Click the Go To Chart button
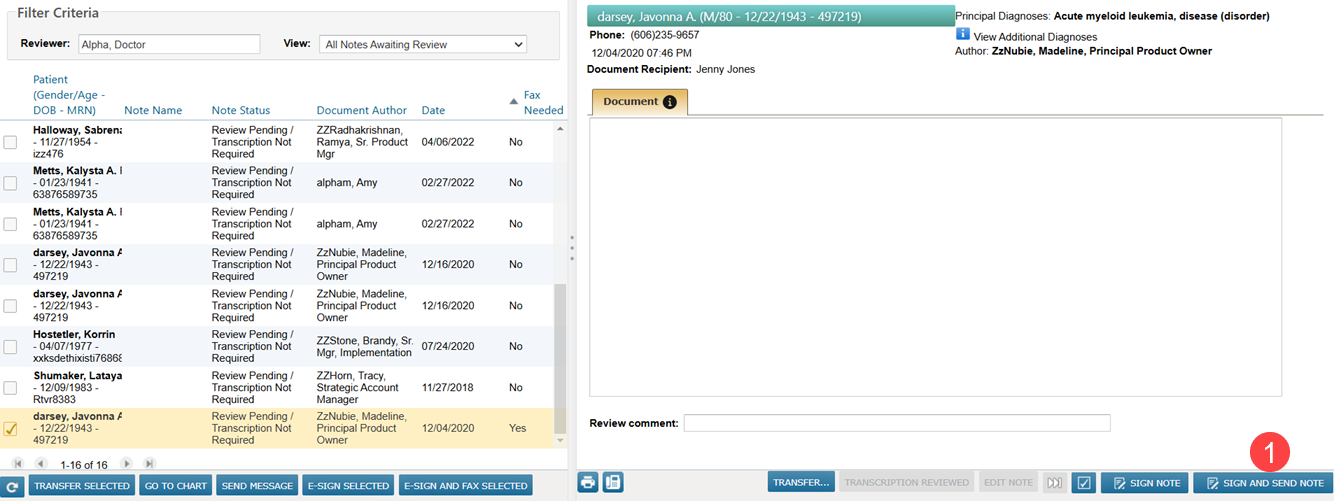 [x=176, y=486]
